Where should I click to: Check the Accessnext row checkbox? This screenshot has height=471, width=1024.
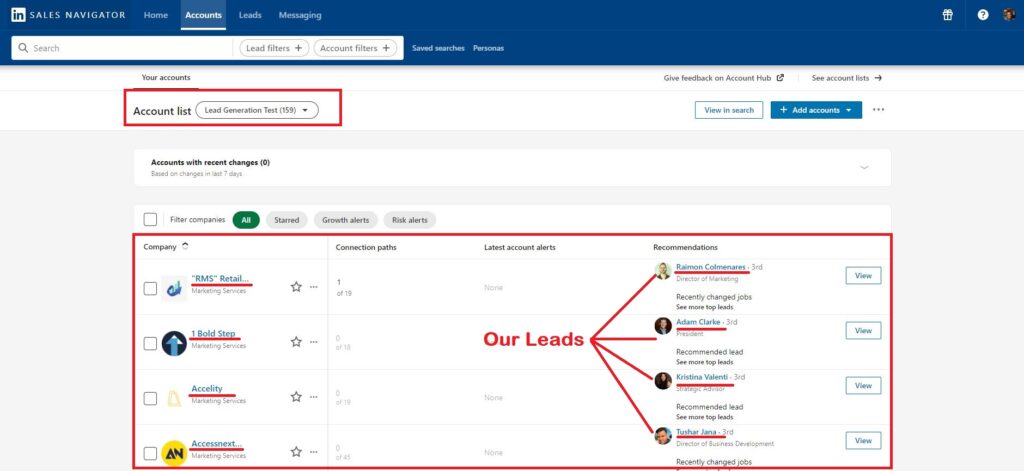pyautogui.click(x=150, y=453)
